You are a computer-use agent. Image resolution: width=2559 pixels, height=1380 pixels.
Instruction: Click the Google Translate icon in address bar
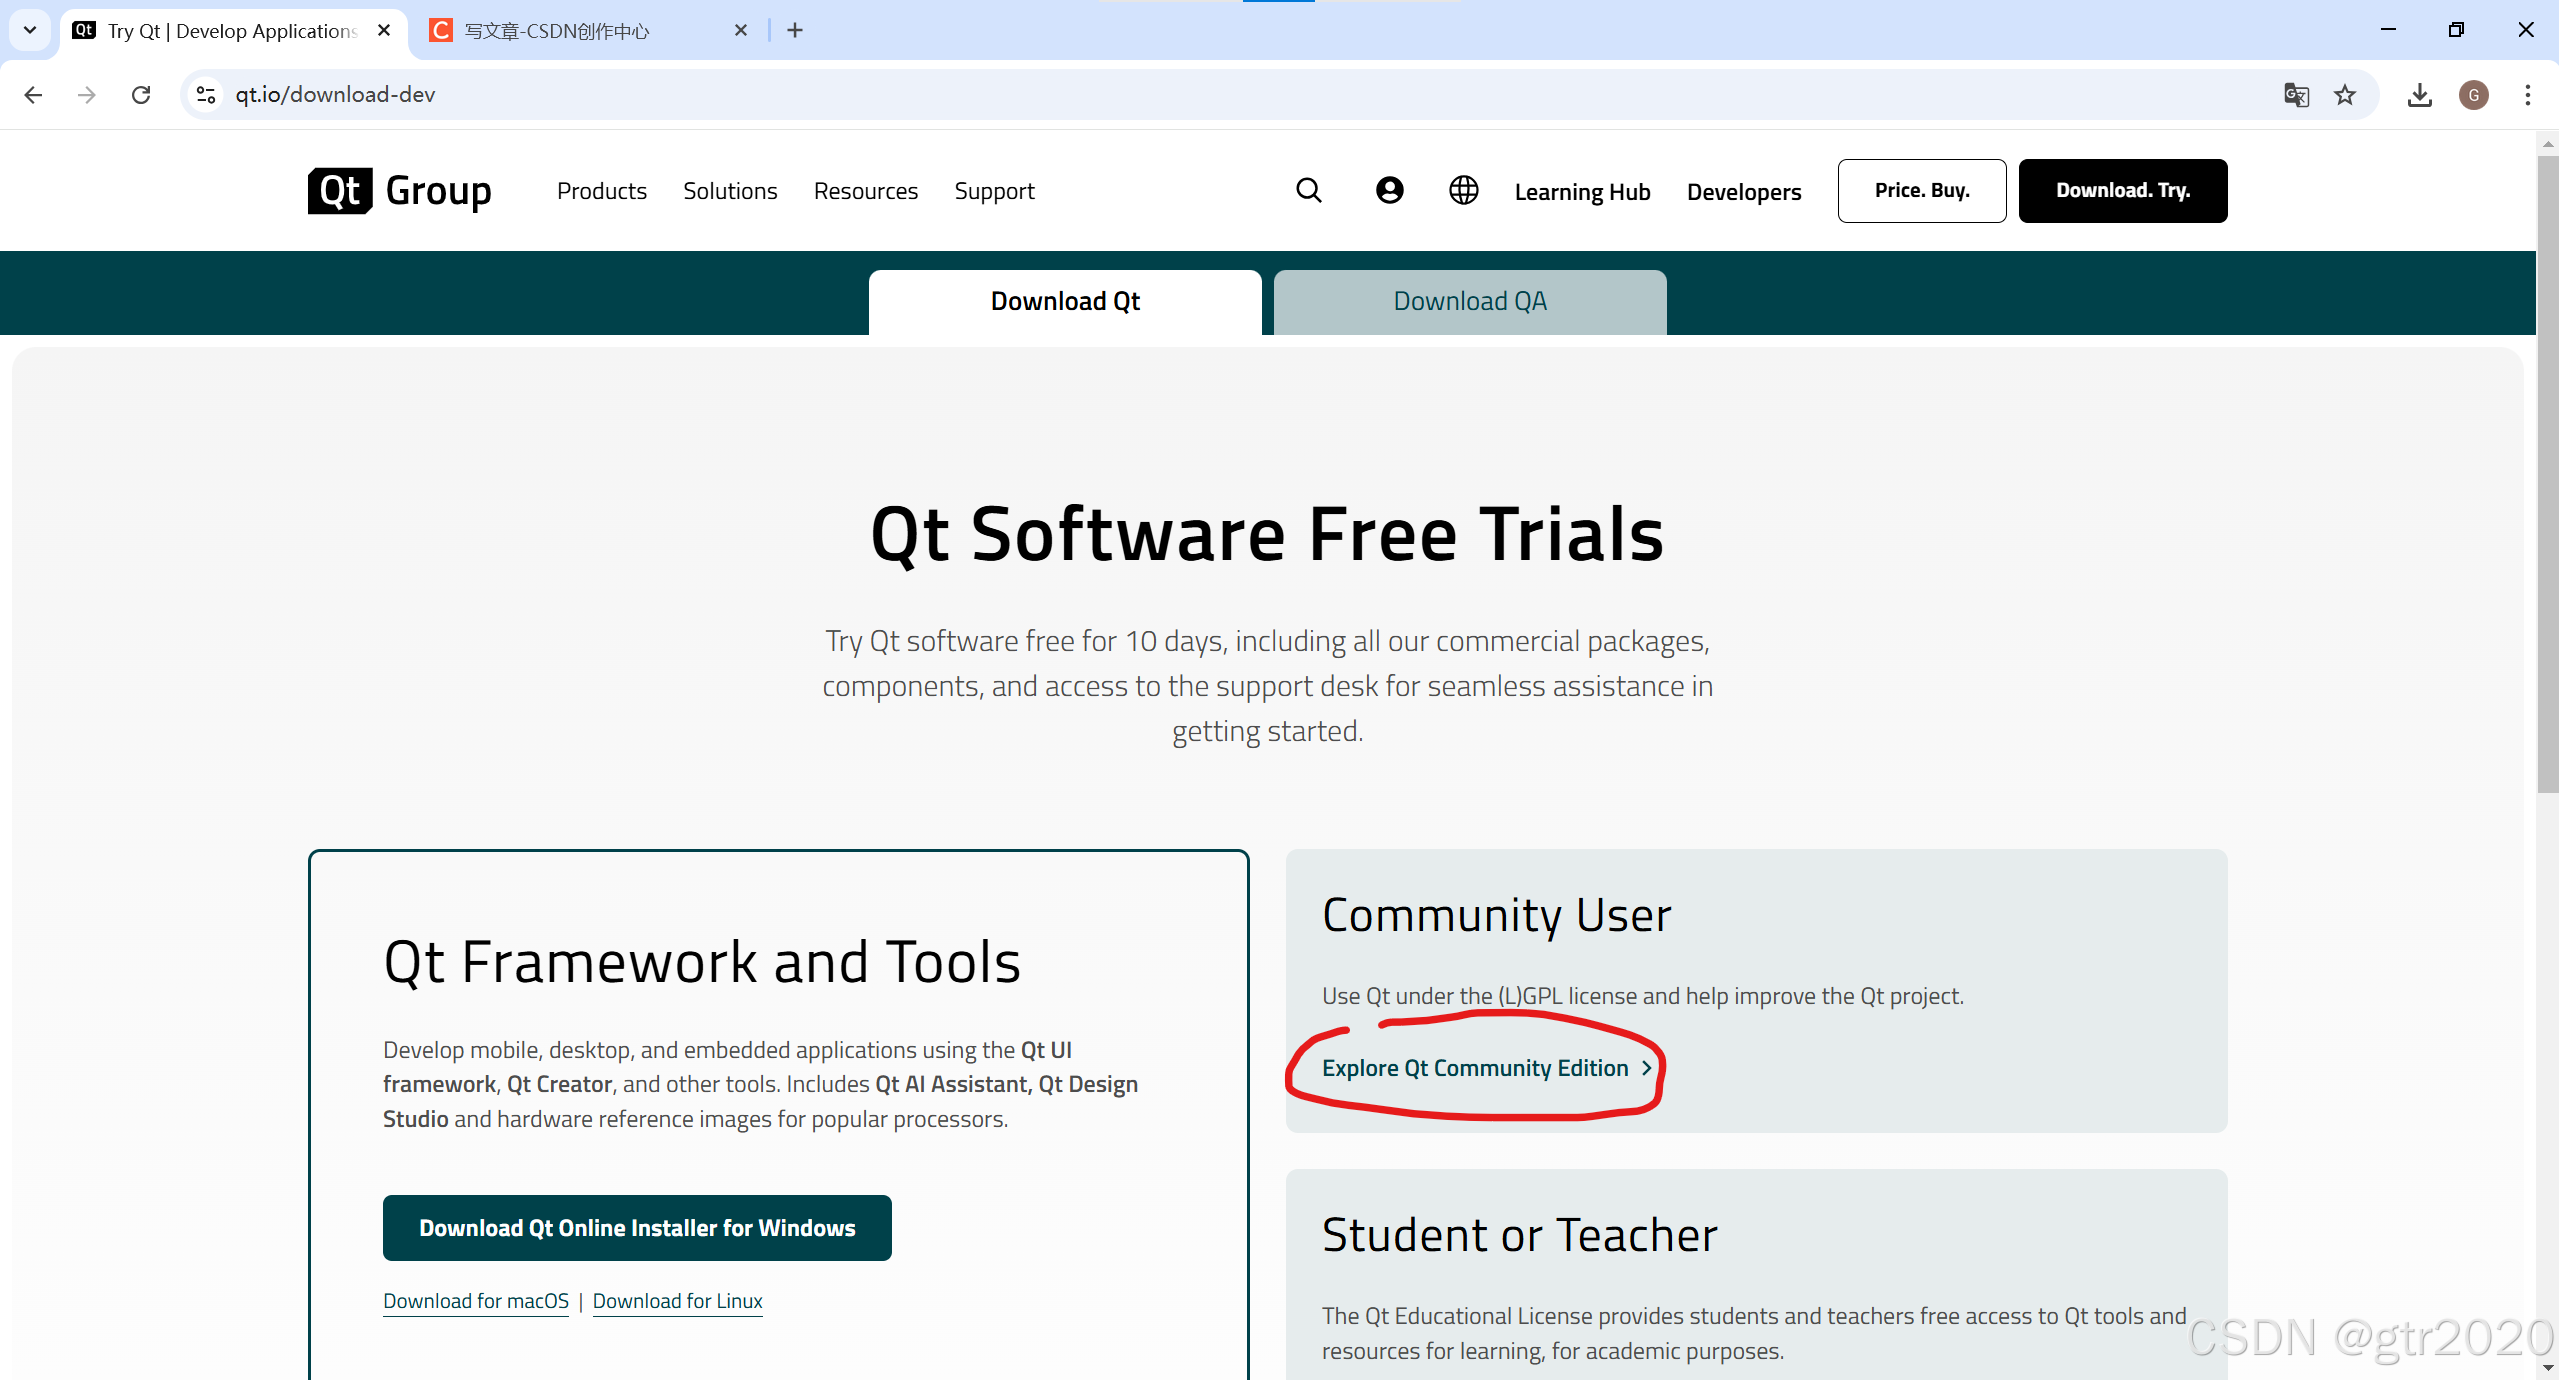(x=2296, y=95)
